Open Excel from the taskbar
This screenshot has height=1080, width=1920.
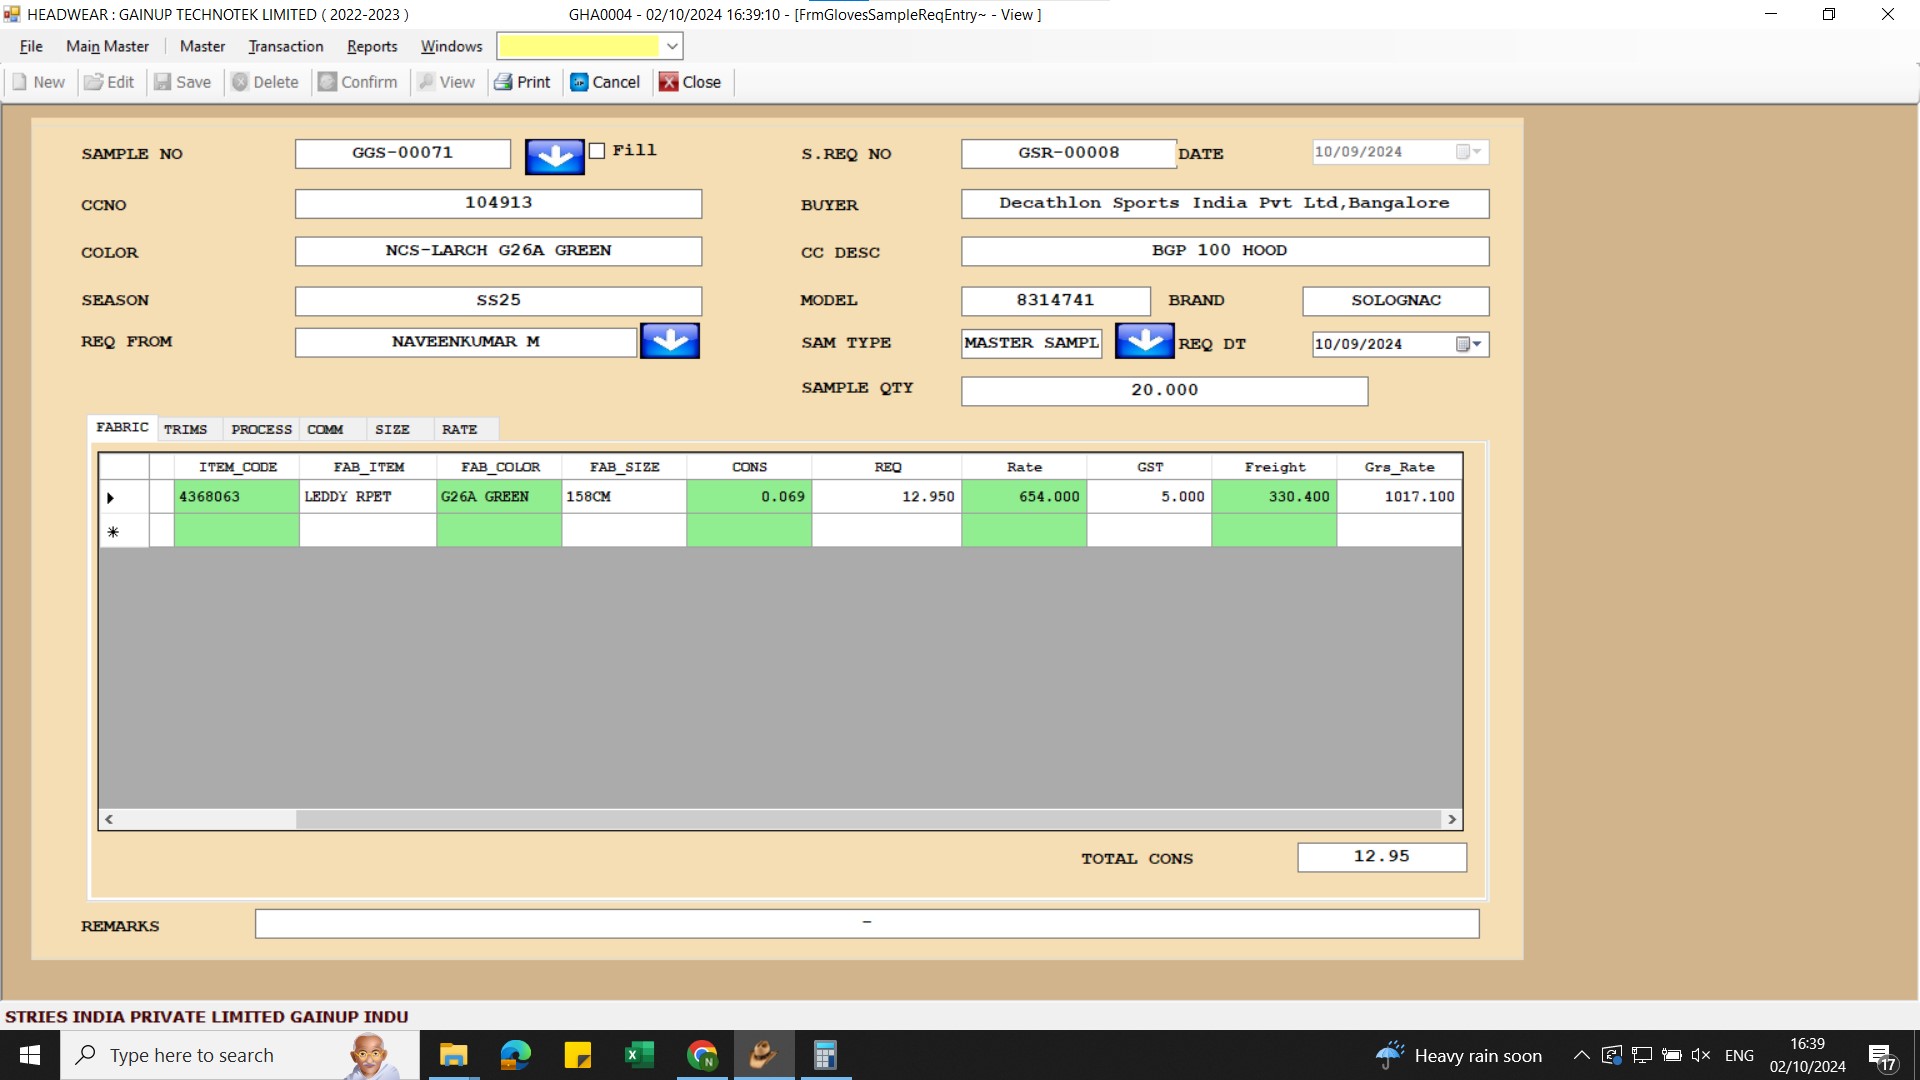(639, 1055)
